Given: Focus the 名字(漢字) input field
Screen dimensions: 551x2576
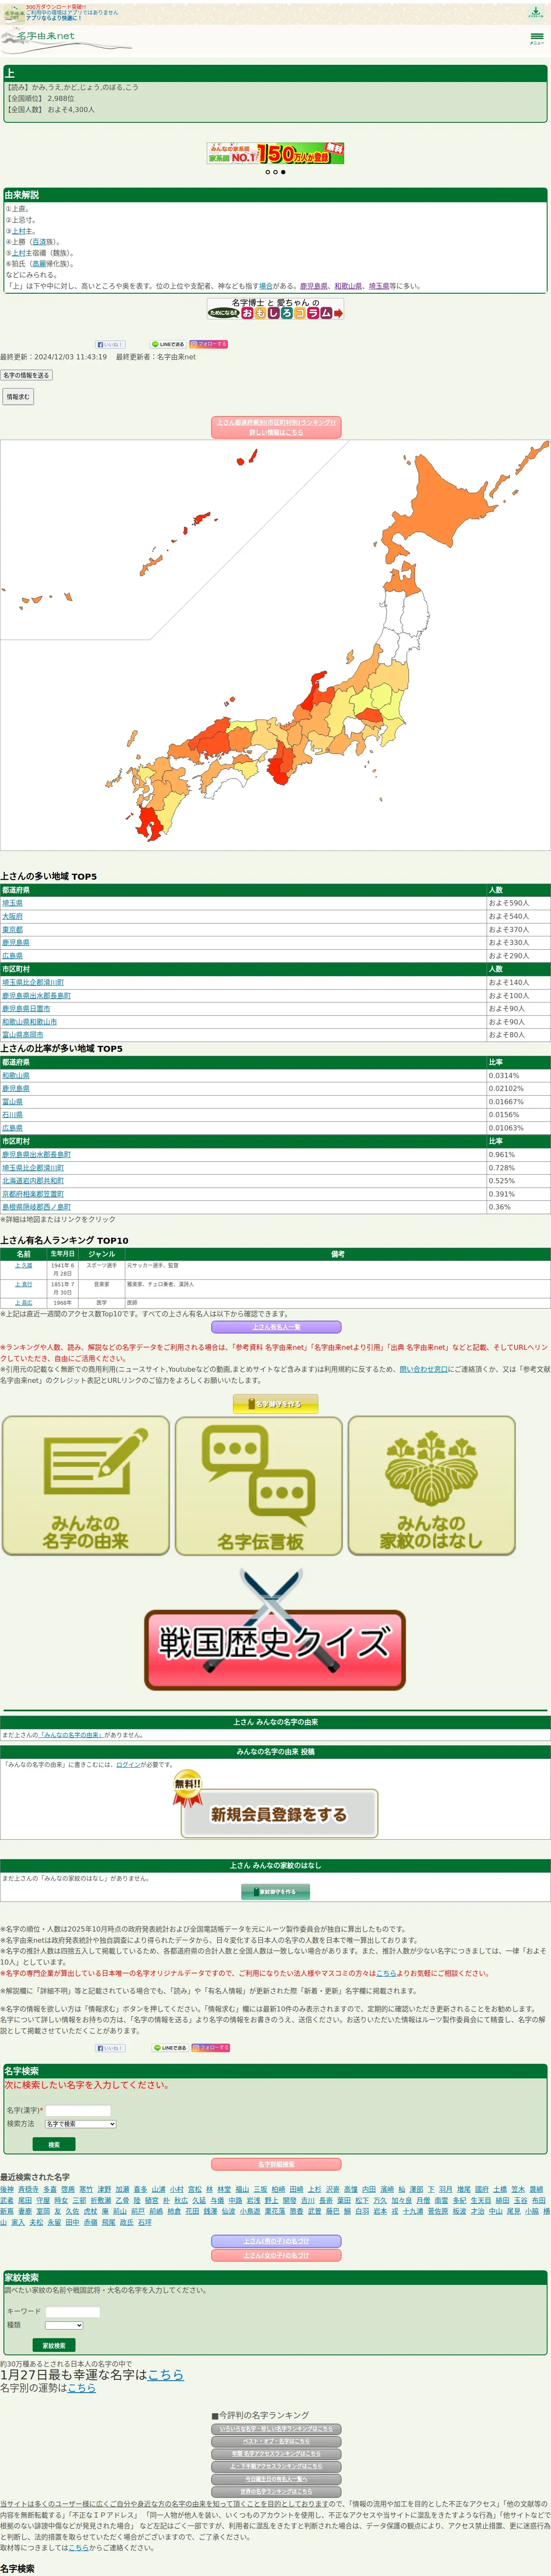Looking at the screenshot, I should (x=79, y=2110).
